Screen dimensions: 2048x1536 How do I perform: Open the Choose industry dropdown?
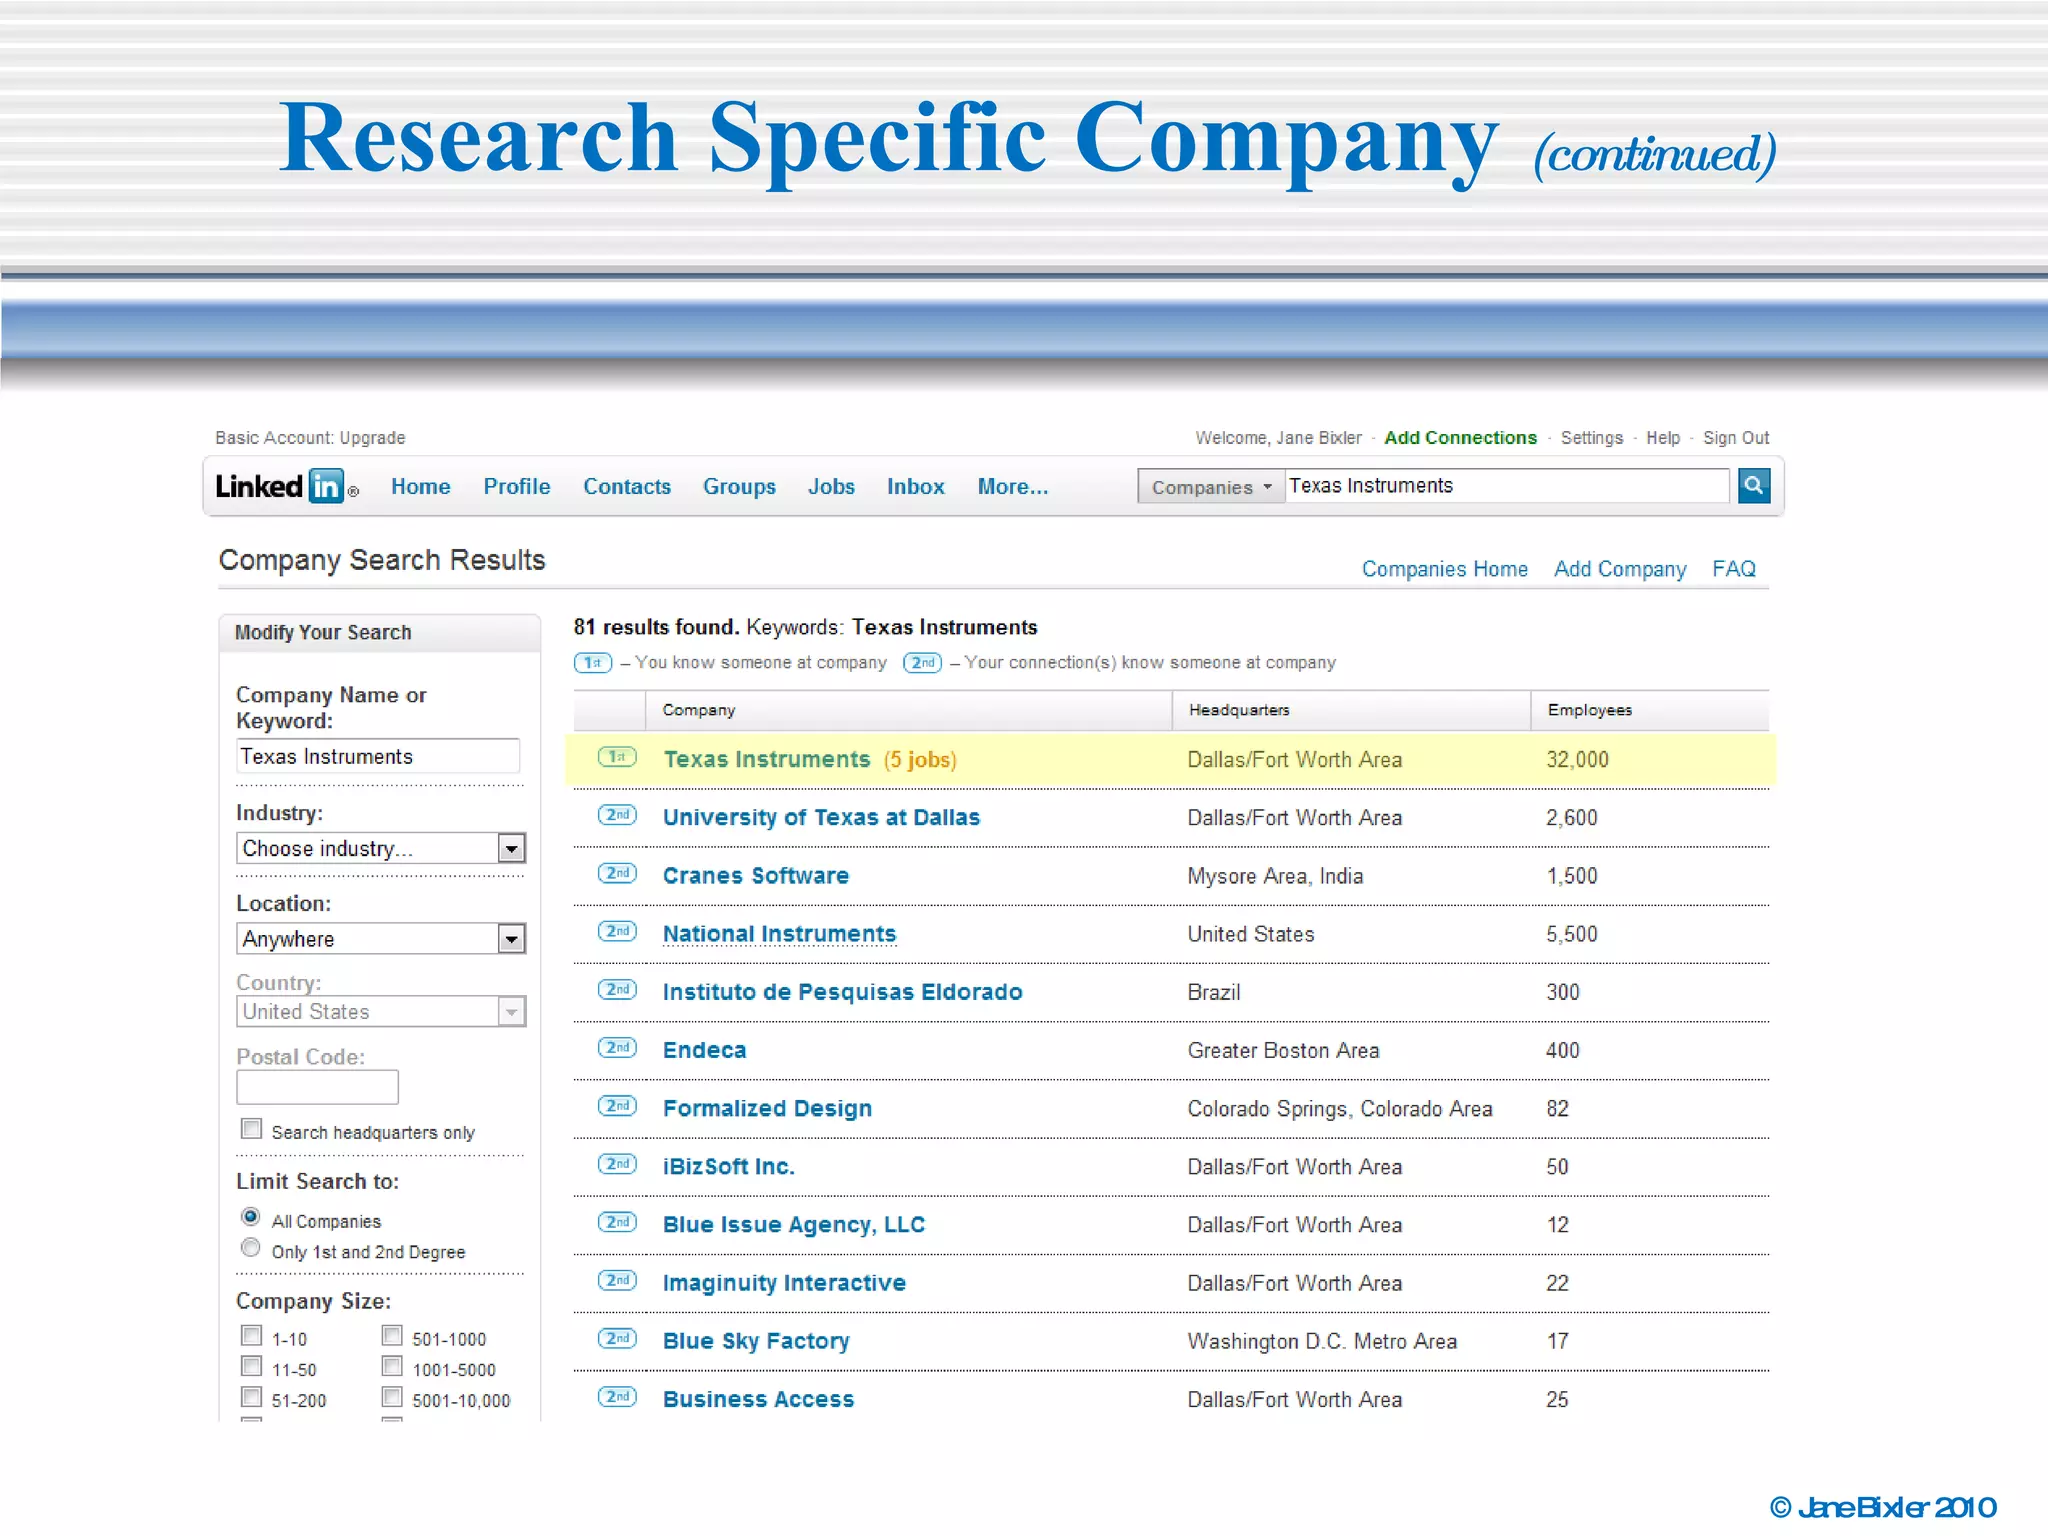coord(381,848)
